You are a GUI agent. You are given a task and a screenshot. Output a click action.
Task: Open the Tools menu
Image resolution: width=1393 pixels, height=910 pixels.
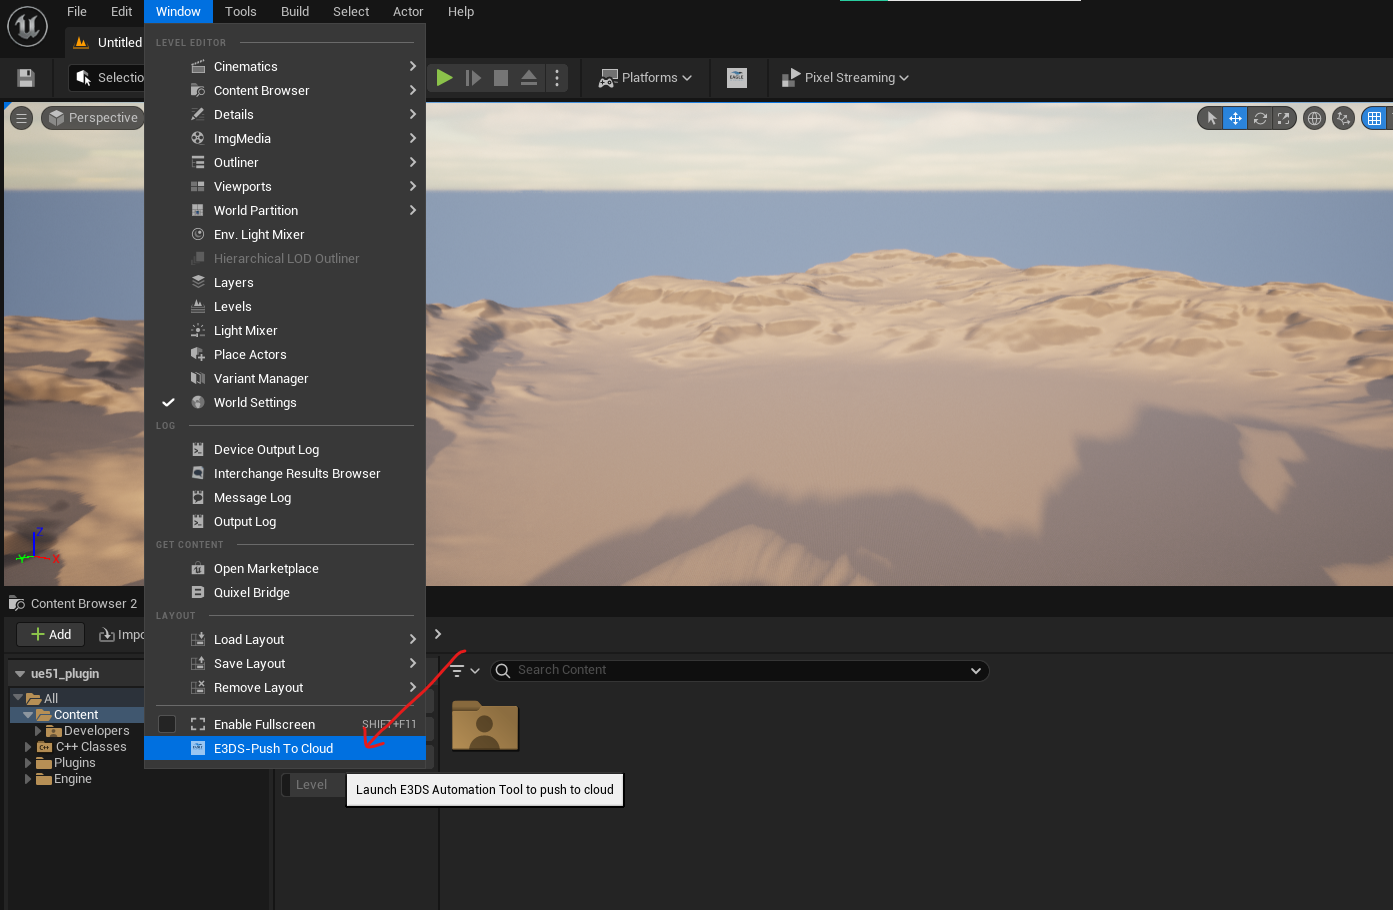pyautogui.click(x=240, y=12)
